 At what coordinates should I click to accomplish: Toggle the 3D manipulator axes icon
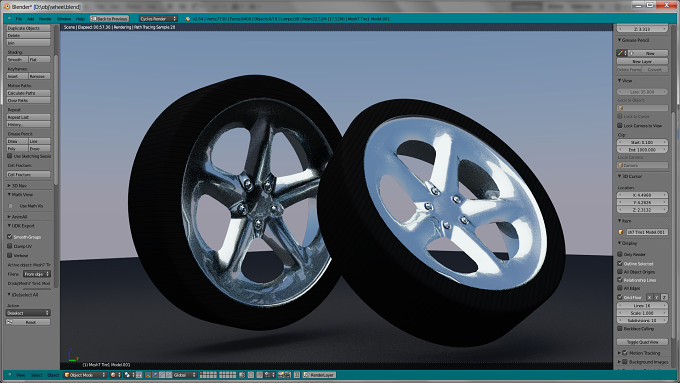(148, 375)
